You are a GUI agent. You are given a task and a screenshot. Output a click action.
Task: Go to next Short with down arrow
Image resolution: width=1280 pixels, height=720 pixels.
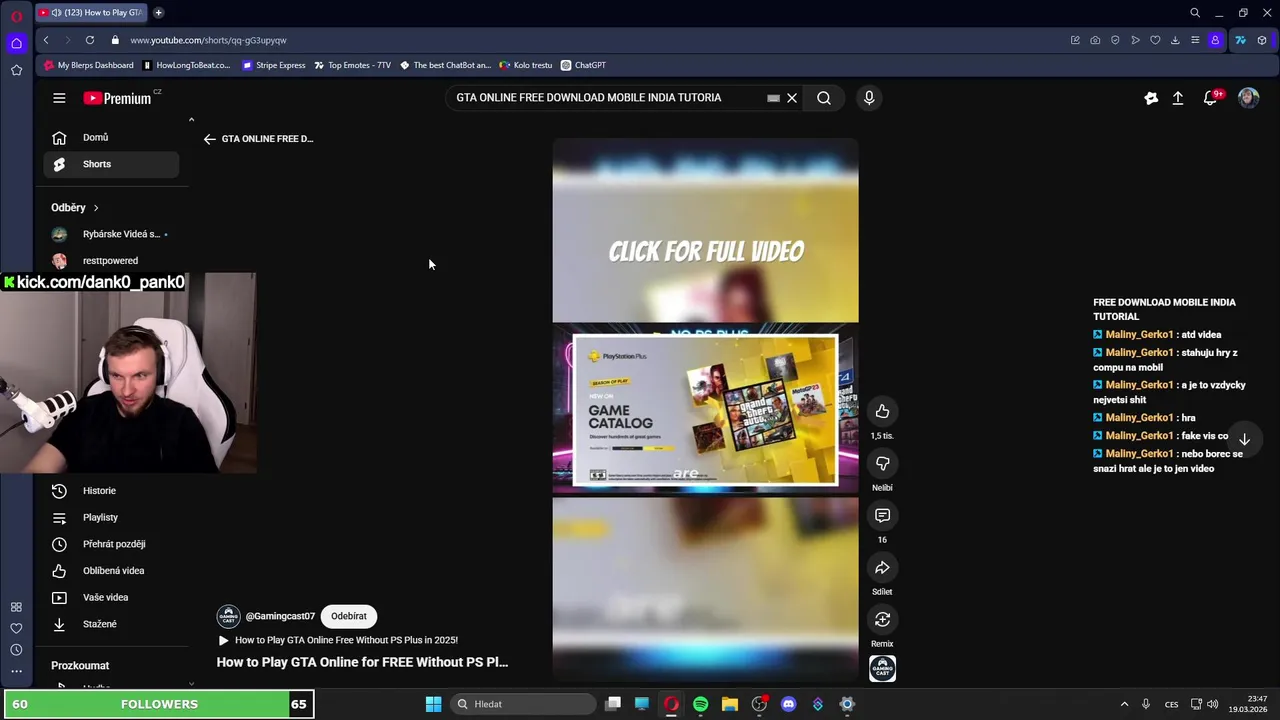[x=1244, y=439]
